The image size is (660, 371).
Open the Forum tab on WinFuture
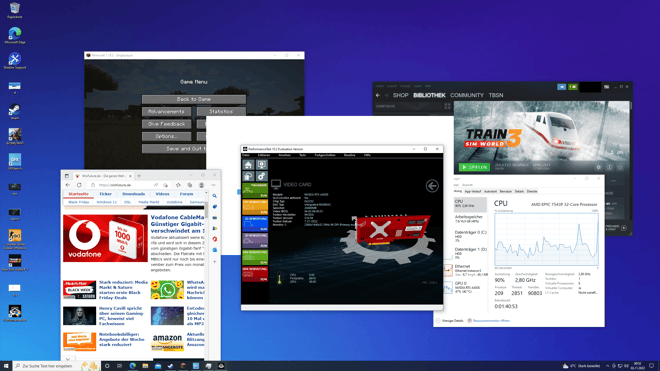(186, 194)
